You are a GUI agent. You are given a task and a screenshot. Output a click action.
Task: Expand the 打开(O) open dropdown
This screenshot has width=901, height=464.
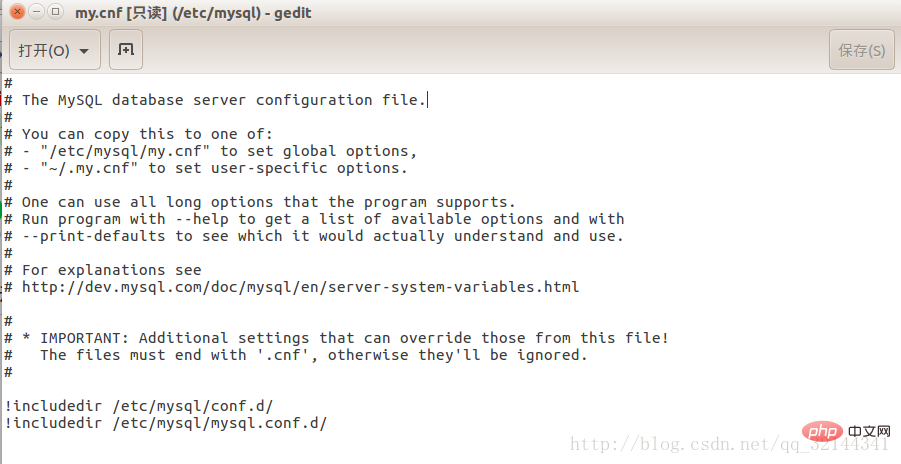84,51
